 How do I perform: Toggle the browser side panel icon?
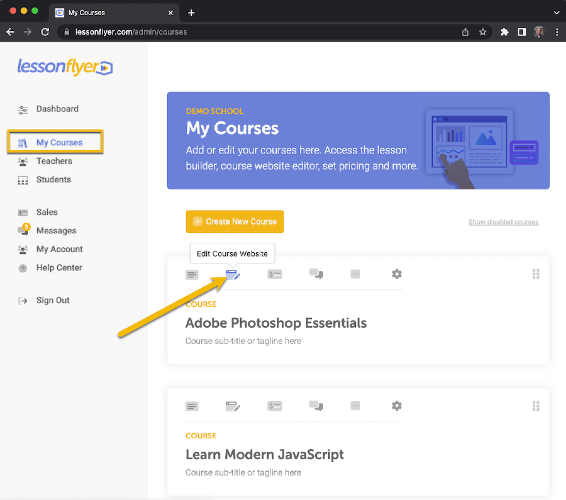click(522, 32)
